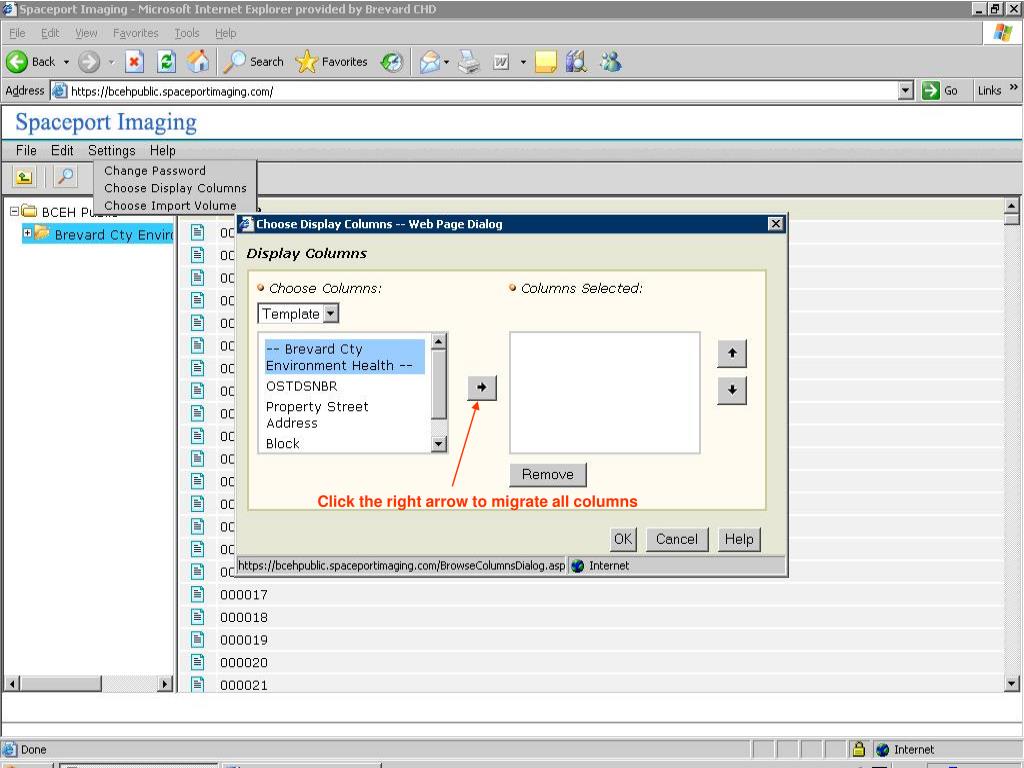1024x768 pixels.
Task: Expand the Links toolbar chevron
Action: (1014, 88)
